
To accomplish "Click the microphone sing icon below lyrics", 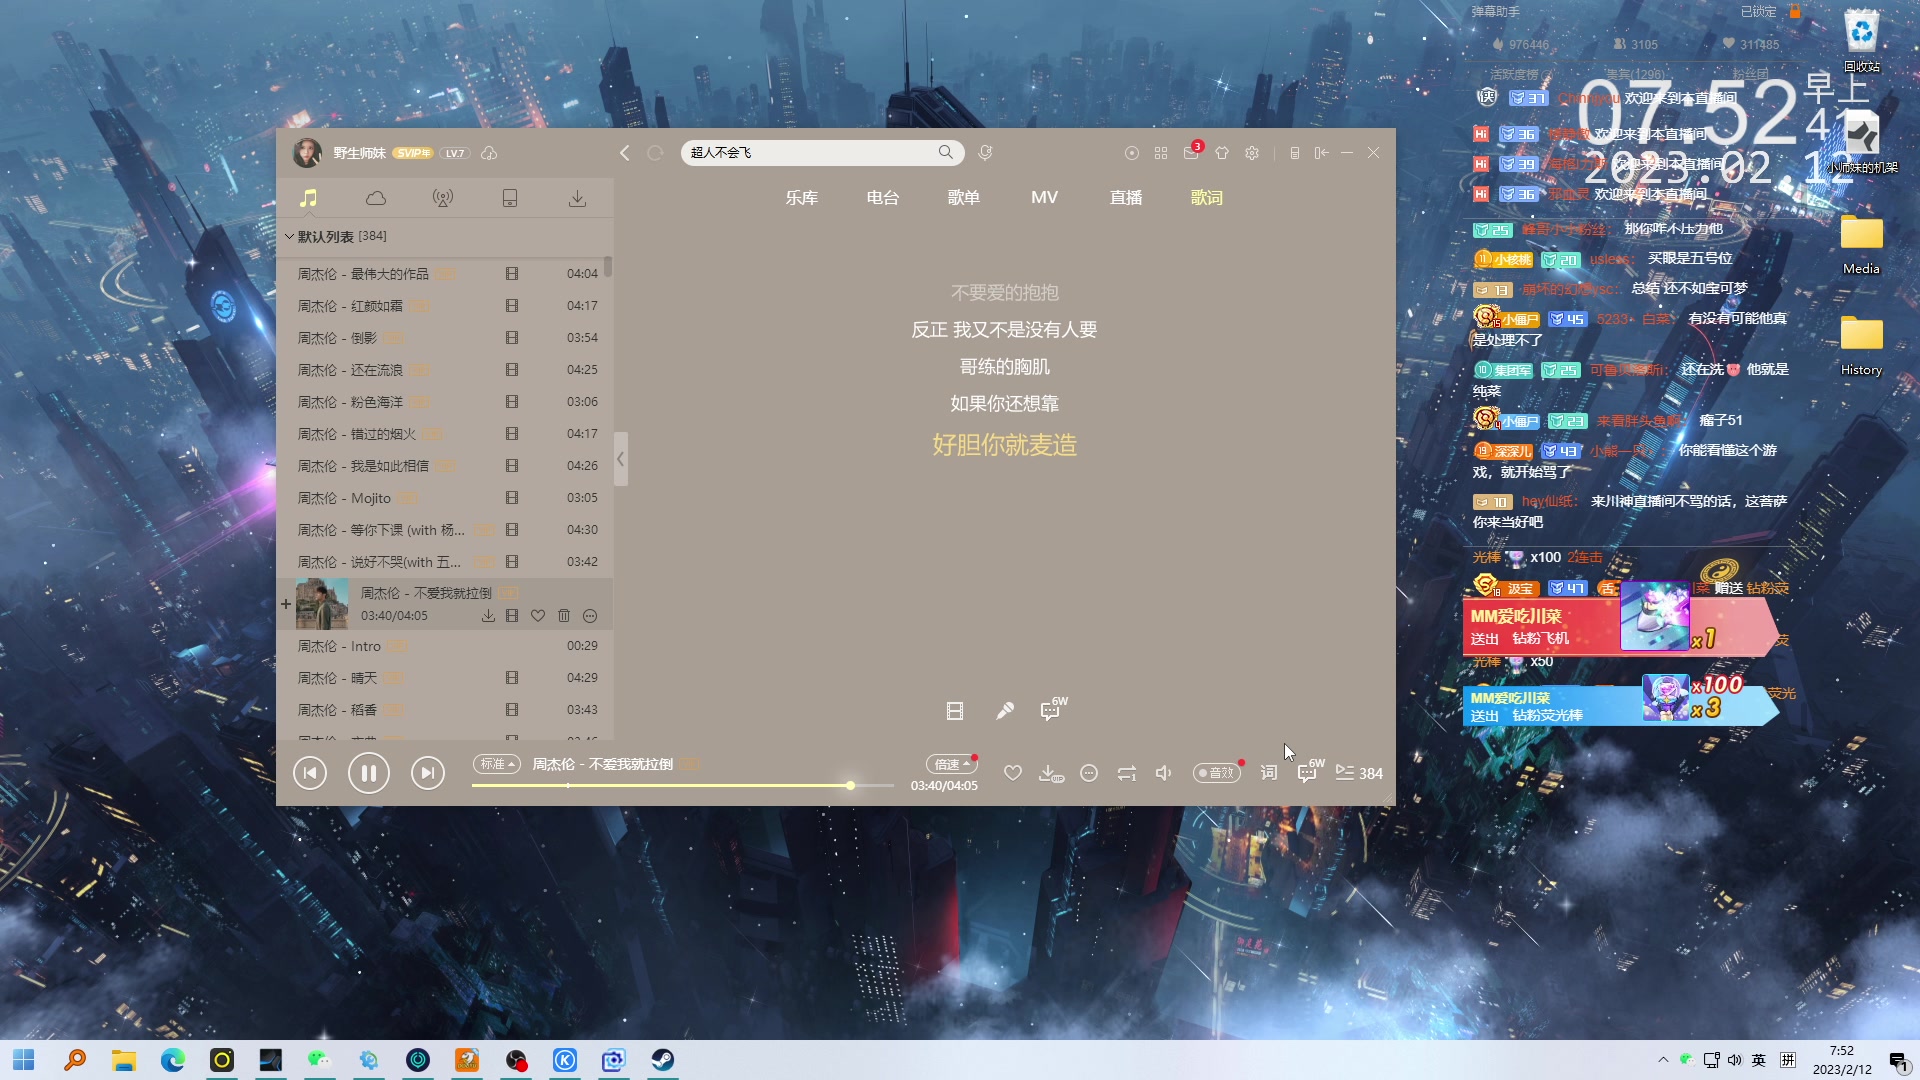I will [x=1005, y=711].
